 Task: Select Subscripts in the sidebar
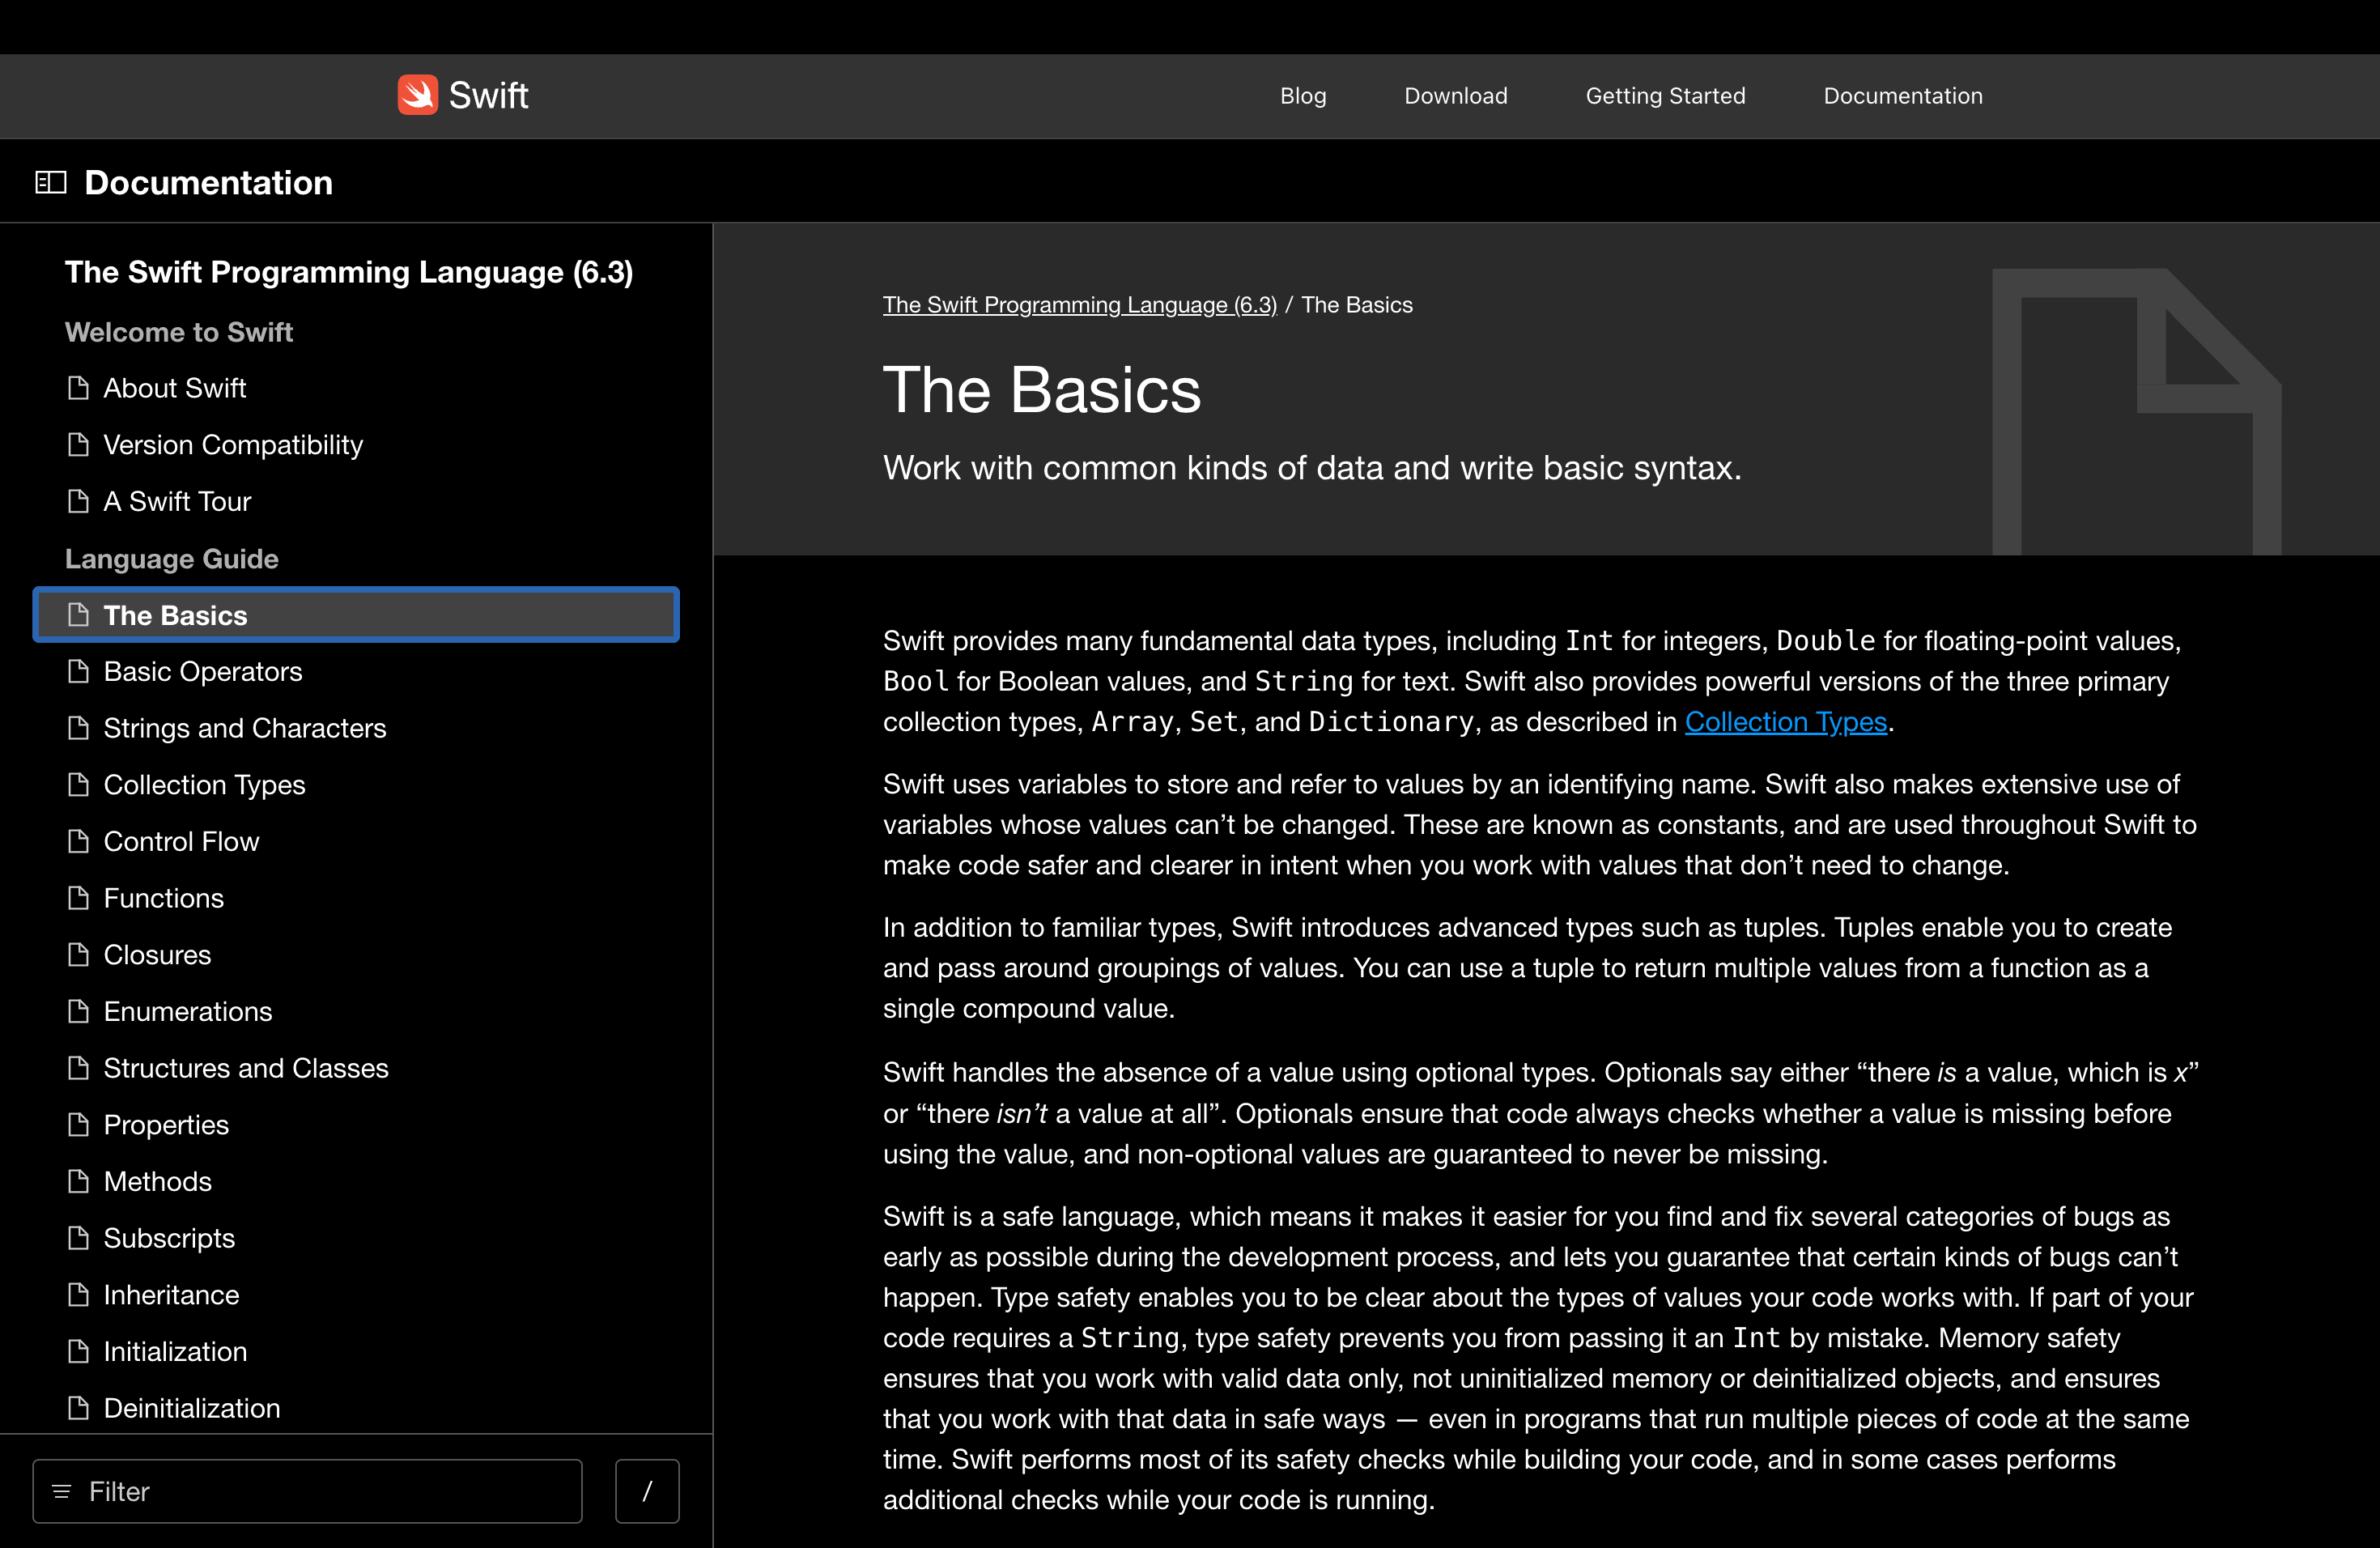pos(168,1238)
